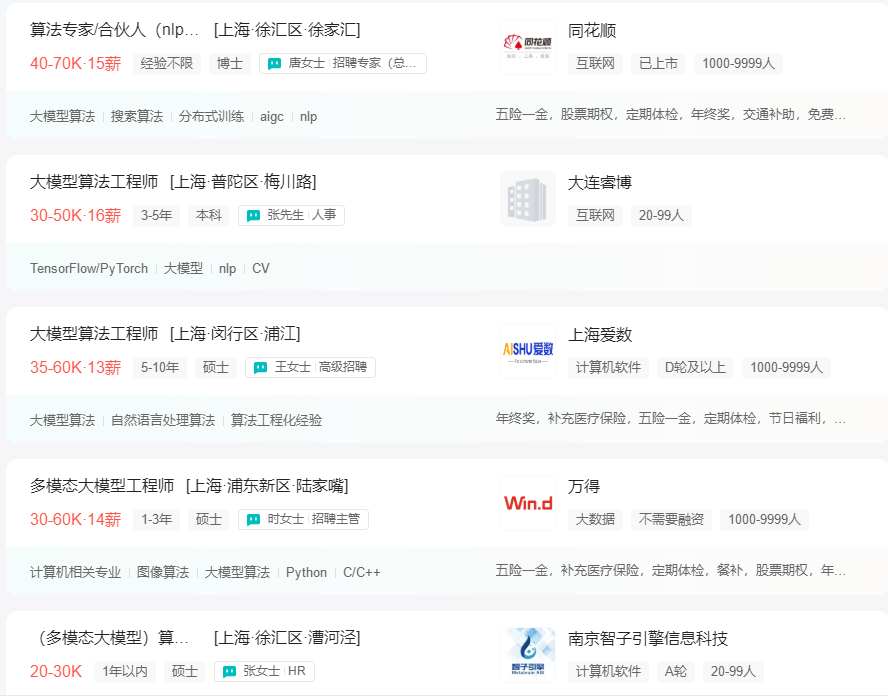Viewport: 888px width, 696px height.
Task: Click location [上海·徐汇区·漕河泾]
Action: (x=287, y=638)
